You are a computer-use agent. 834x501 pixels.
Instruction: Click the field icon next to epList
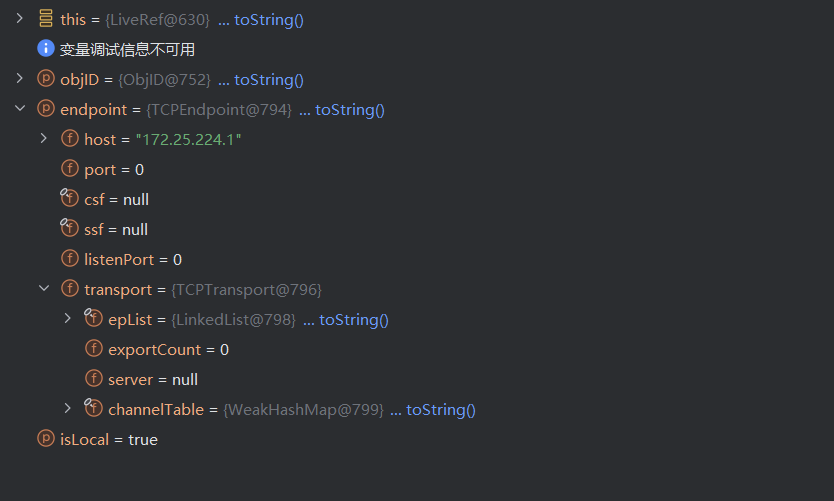(x=93, y=318)
